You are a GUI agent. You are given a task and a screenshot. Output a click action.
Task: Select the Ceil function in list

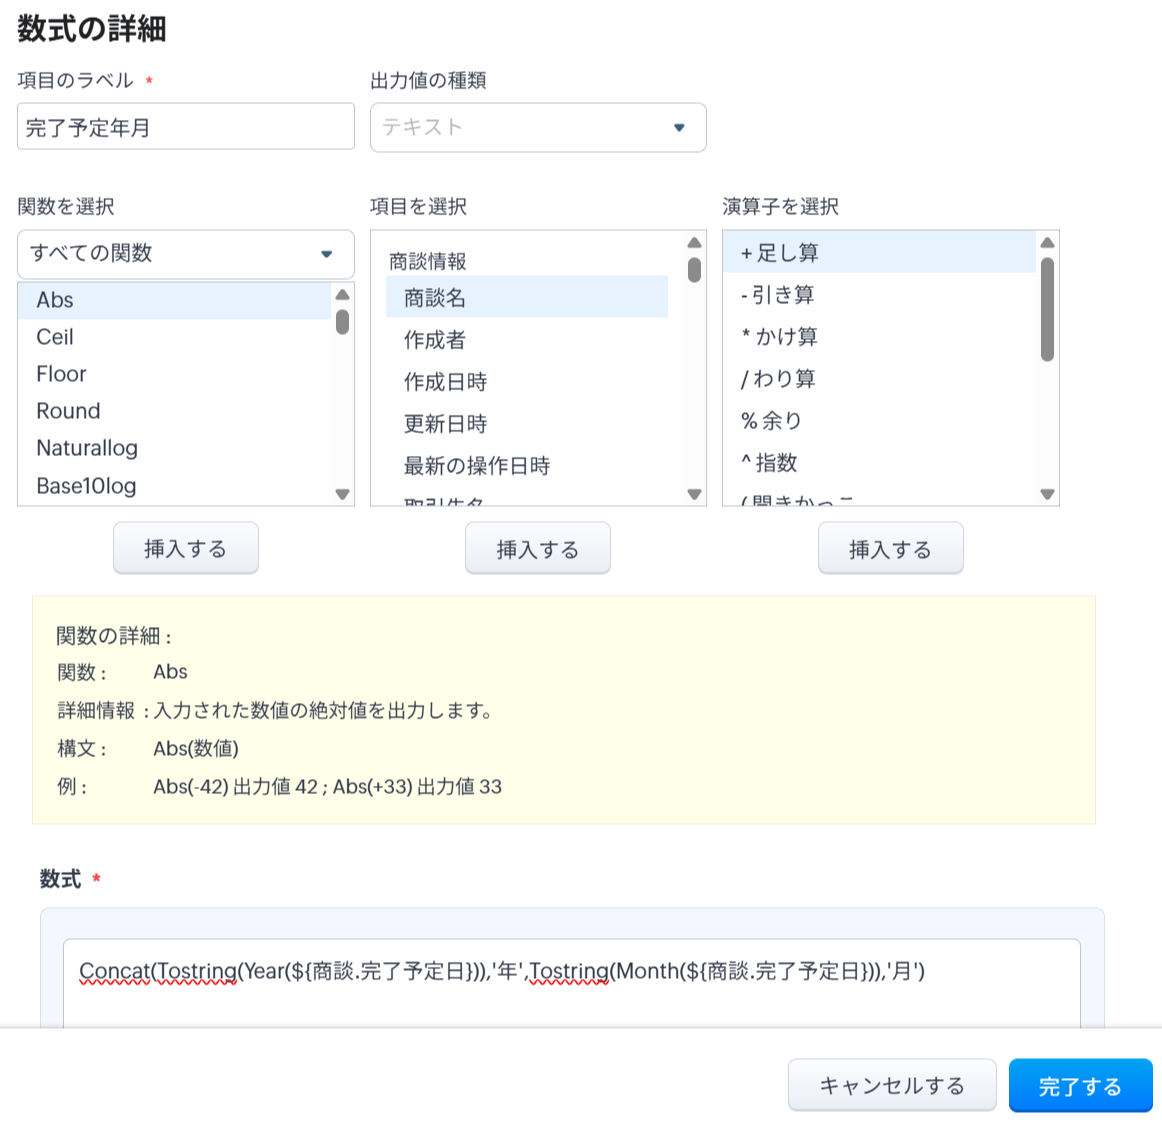coord(55,337)
